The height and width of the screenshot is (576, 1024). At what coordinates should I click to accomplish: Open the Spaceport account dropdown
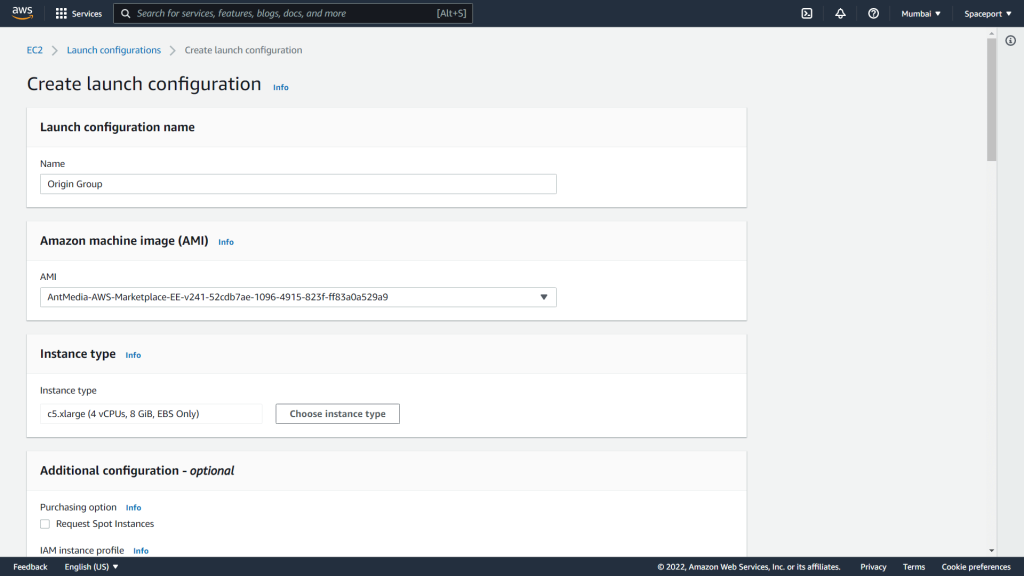coord(987,13)
